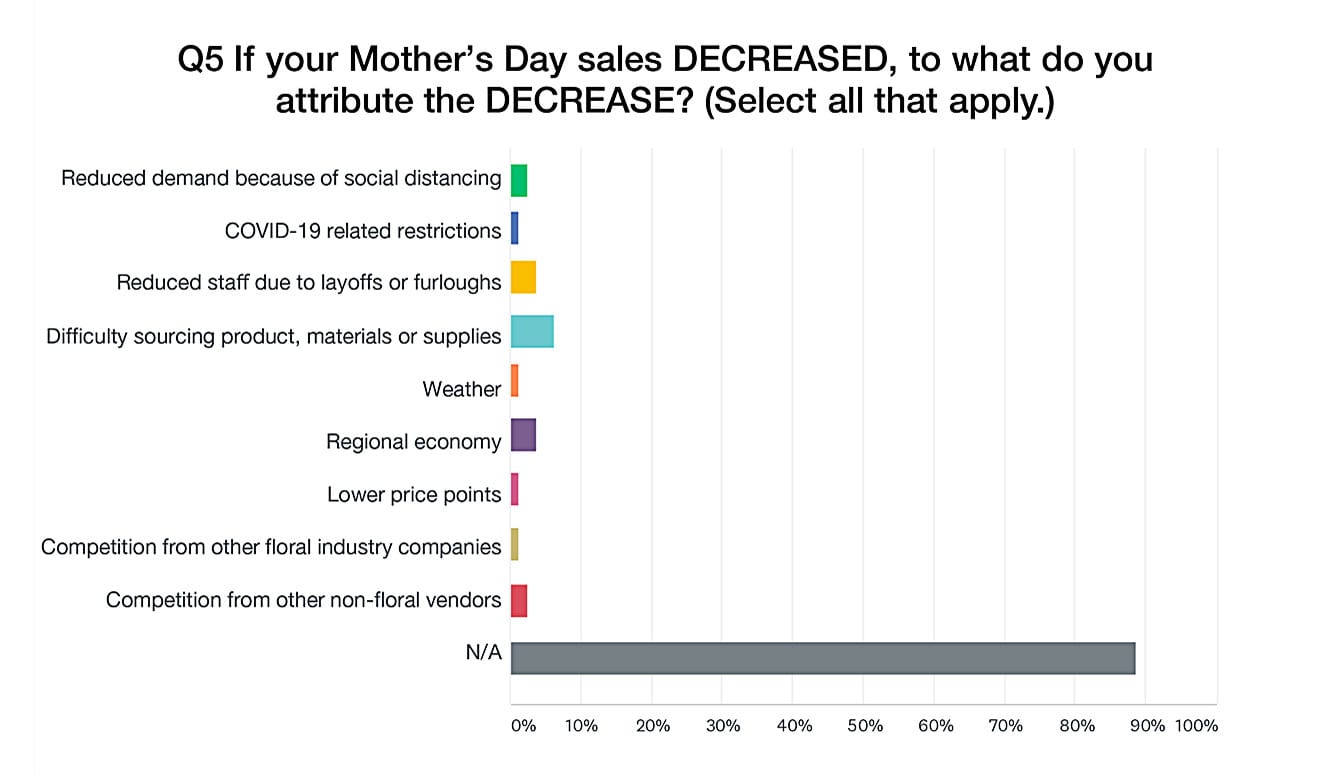Click the 0% axis tick label
The width and height of the screenshot is (1320, 774).
523,726
